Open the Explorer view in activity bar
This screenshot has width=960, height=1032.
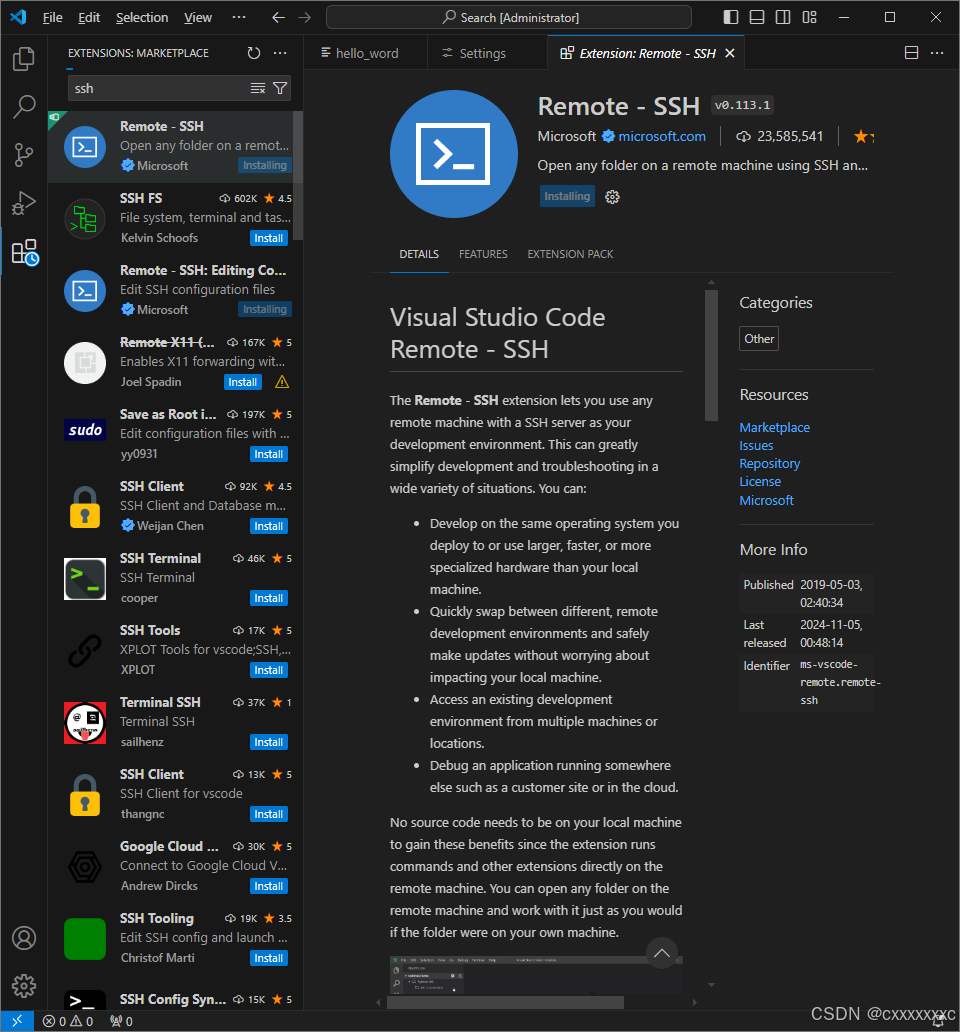tap(24, 59)
